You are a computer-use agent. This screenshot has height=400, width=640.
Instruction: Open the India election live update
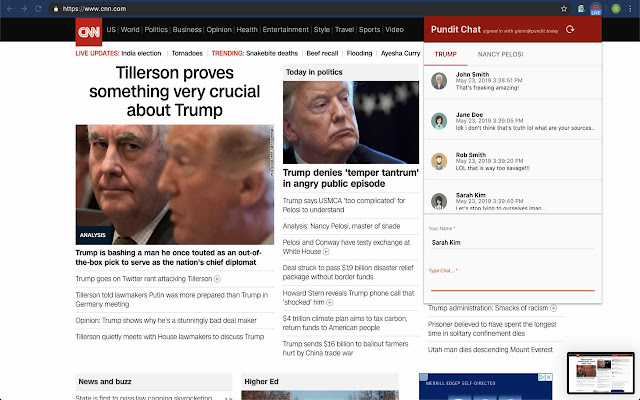pyautogui.click(x=141, y=53)
